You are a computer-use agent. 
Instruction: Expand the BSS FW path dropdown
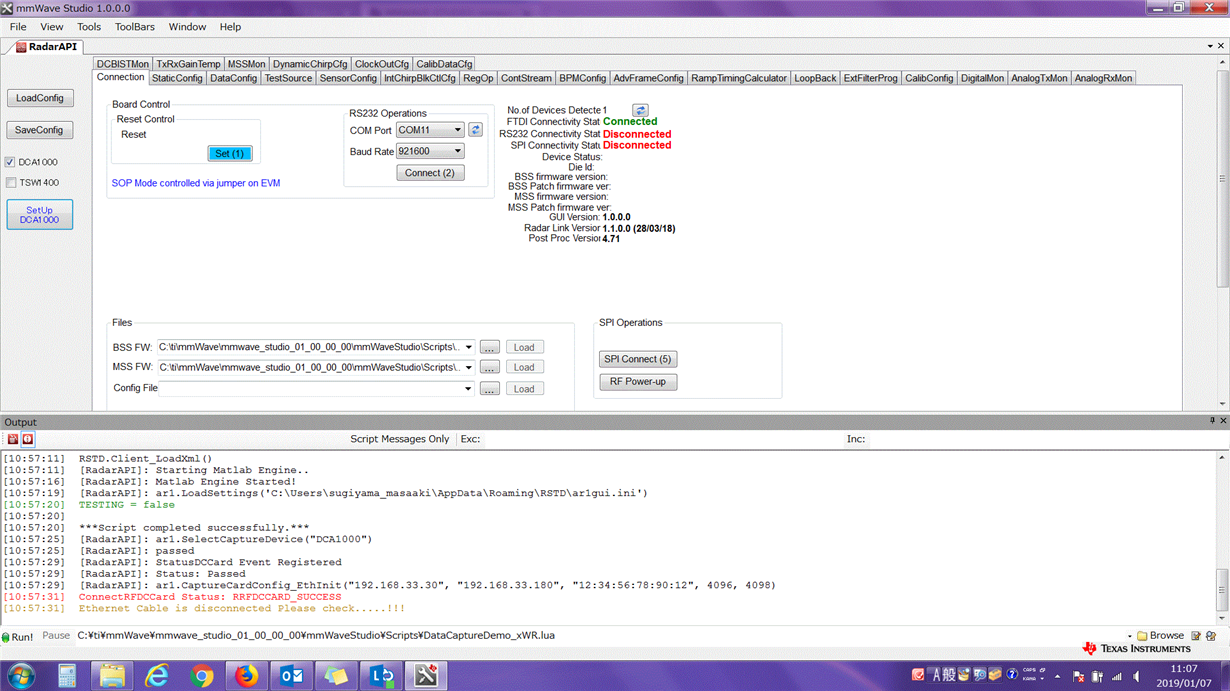pos(469,347)
